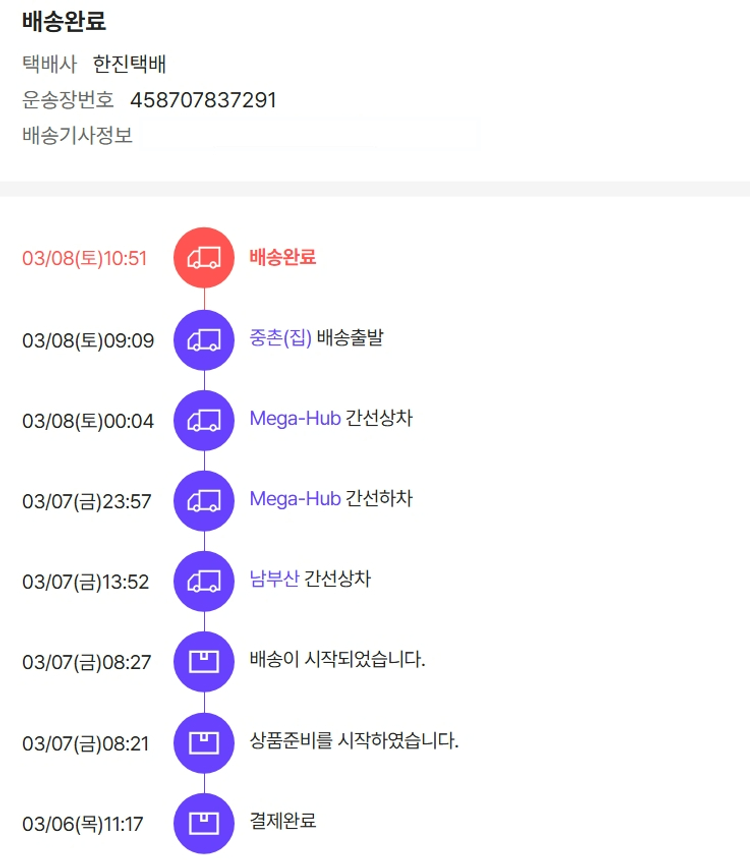This screenshot has height=860, width=750.
Task: Click the 03/08(토)10:51 timestamp
Action: (x=85, y=259)
